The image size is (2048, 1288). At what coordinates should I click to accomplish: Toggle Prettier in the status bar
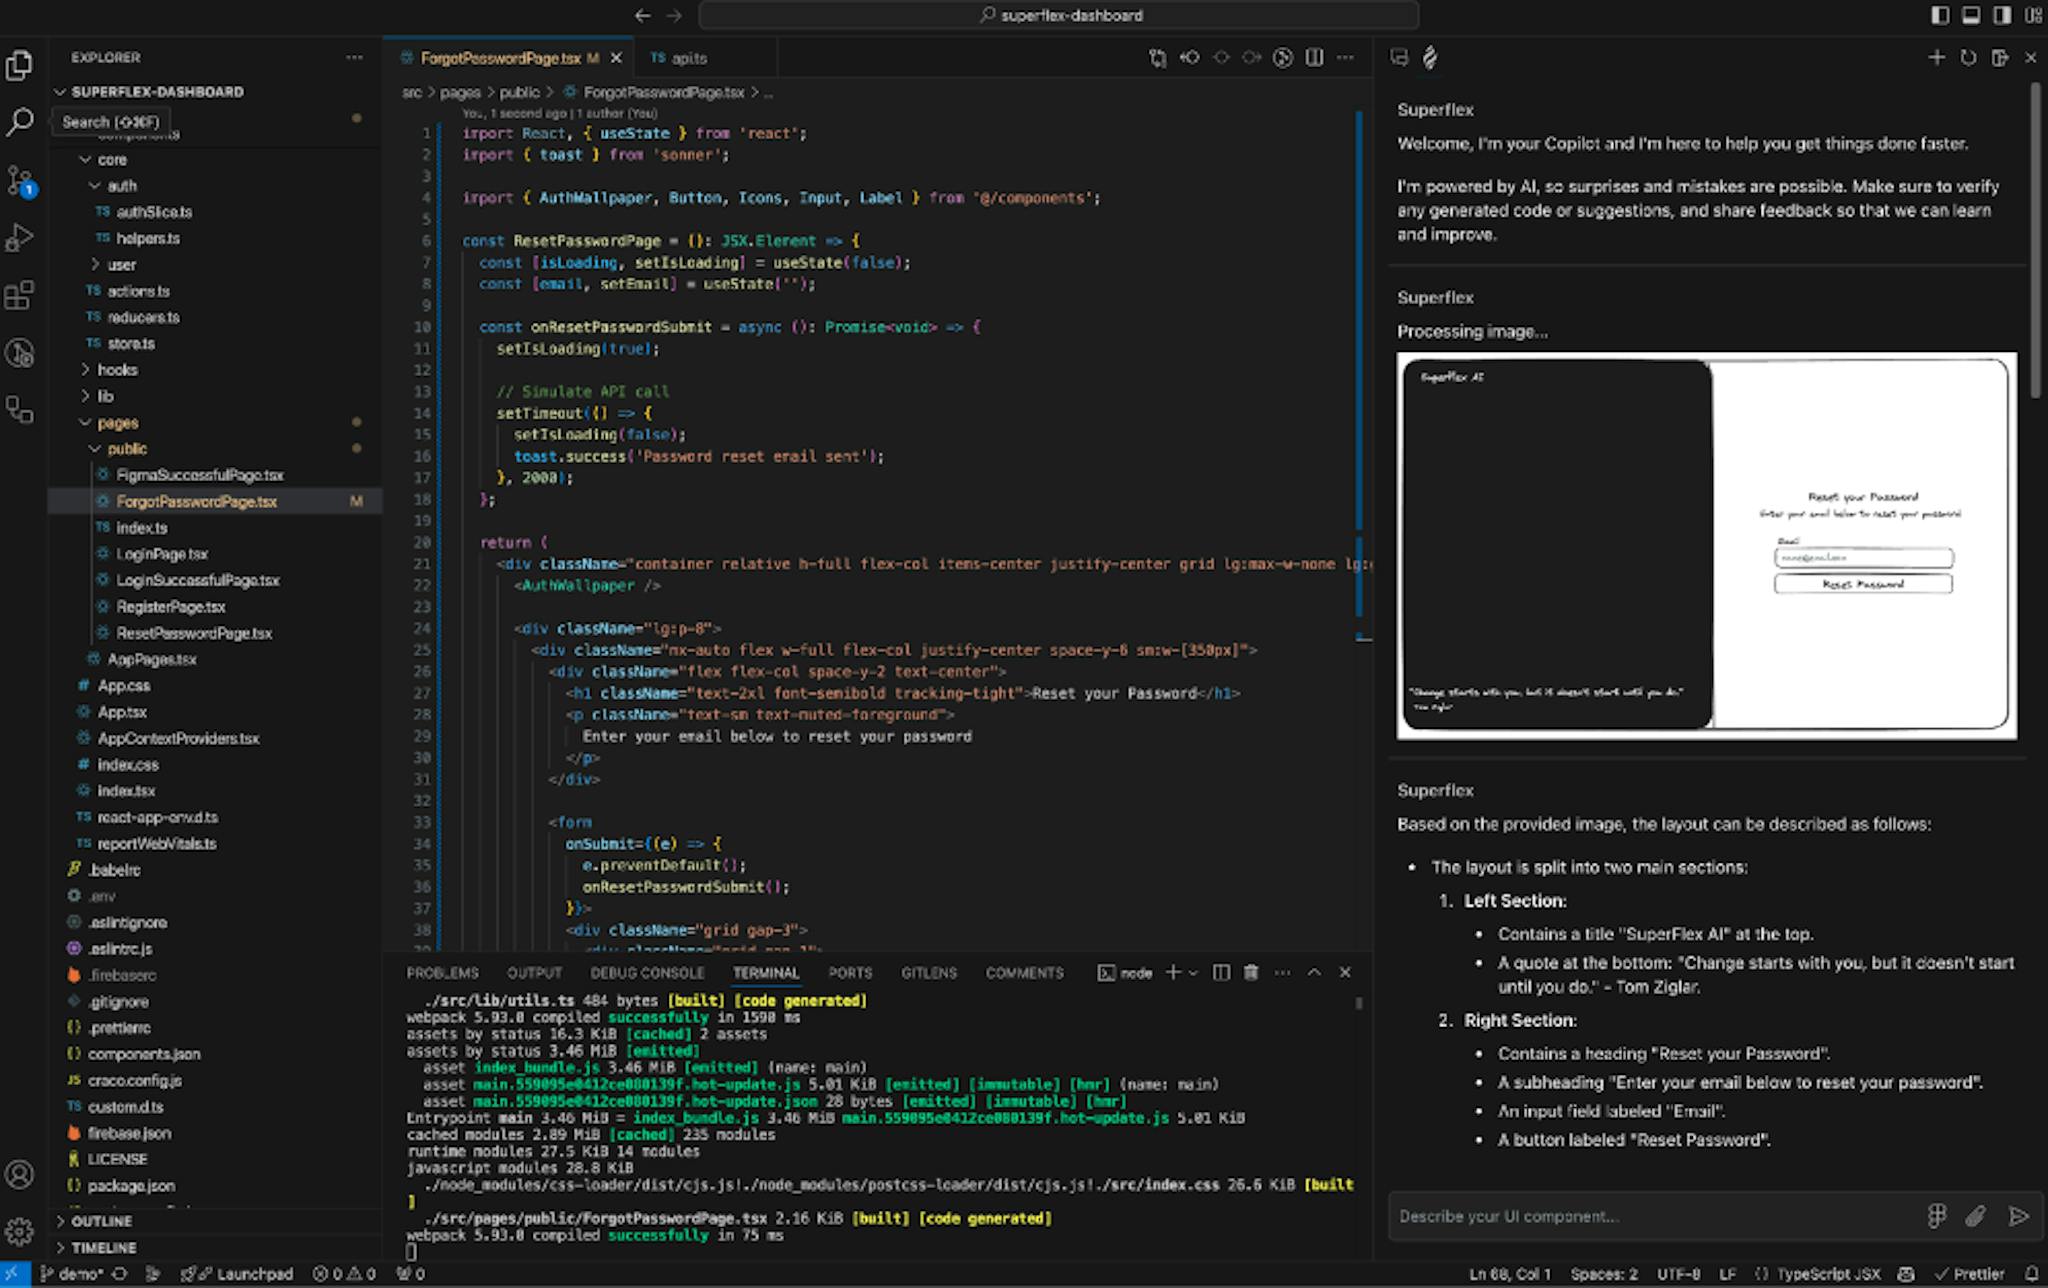pos(1978,1274)
